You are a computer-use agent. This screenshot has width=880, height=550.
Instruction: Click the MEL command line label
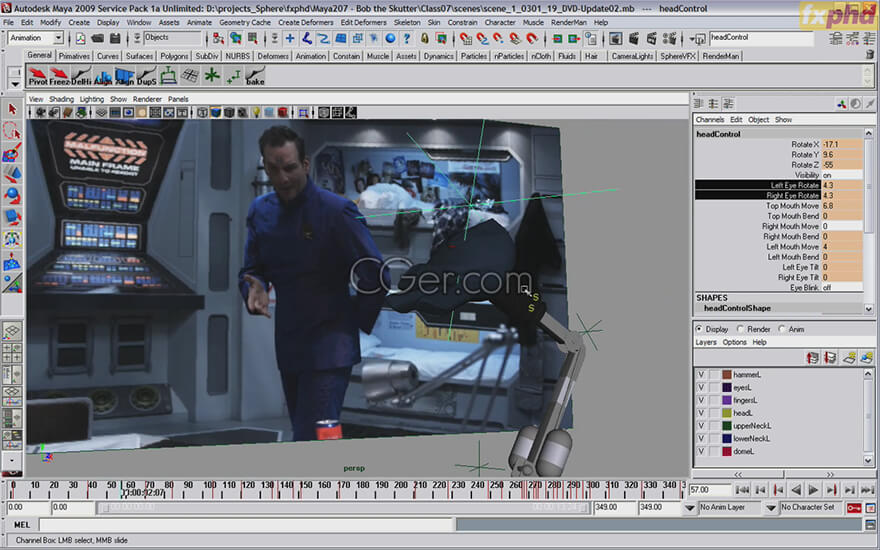tap(22, 525)
